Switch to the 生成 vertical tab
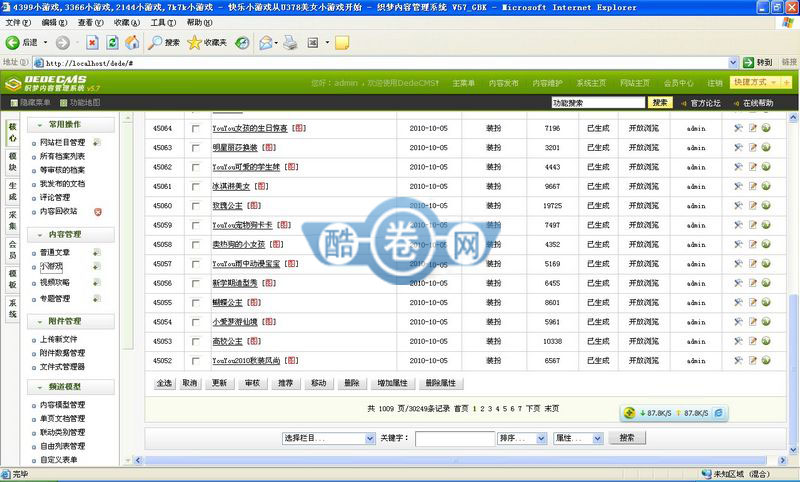800x482 pixels. [x=13, y=191]
